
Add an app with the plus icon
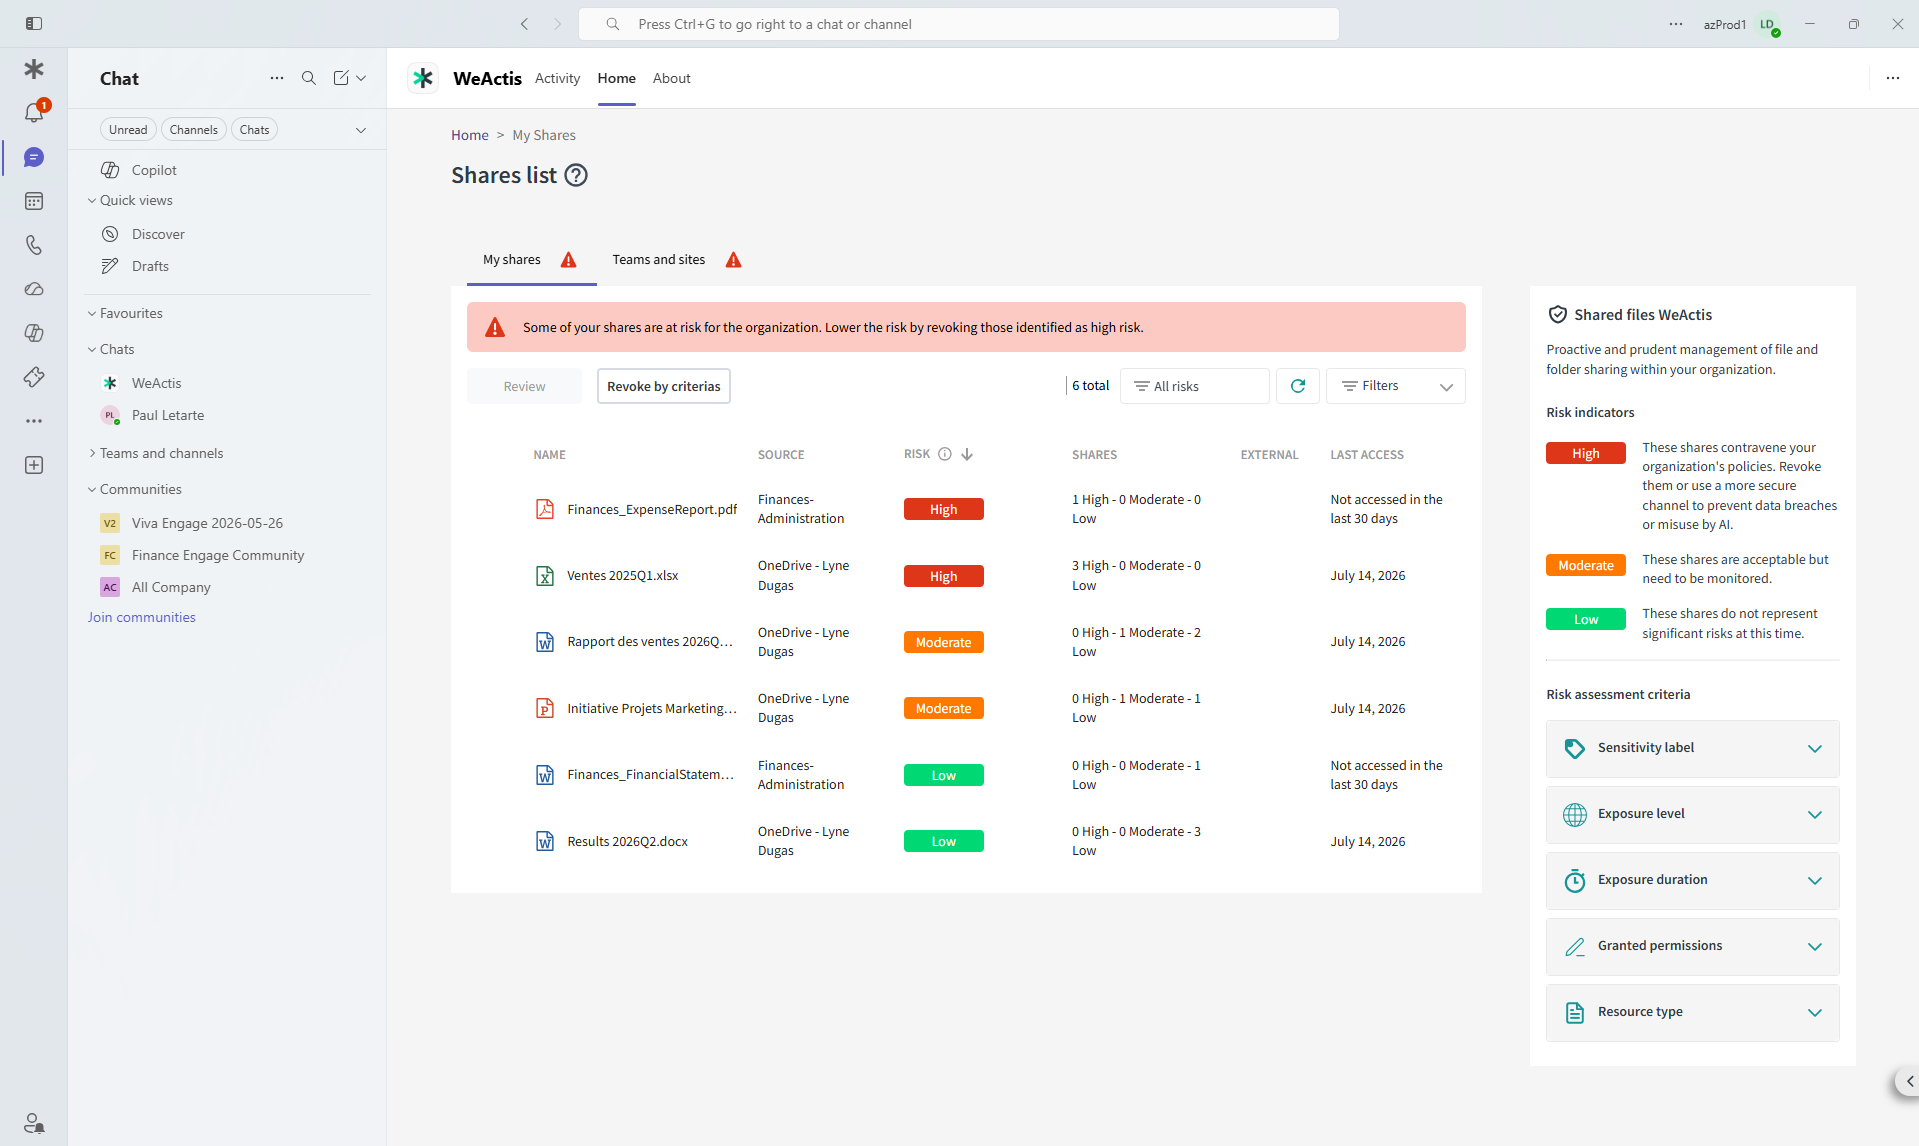point(34,465)
